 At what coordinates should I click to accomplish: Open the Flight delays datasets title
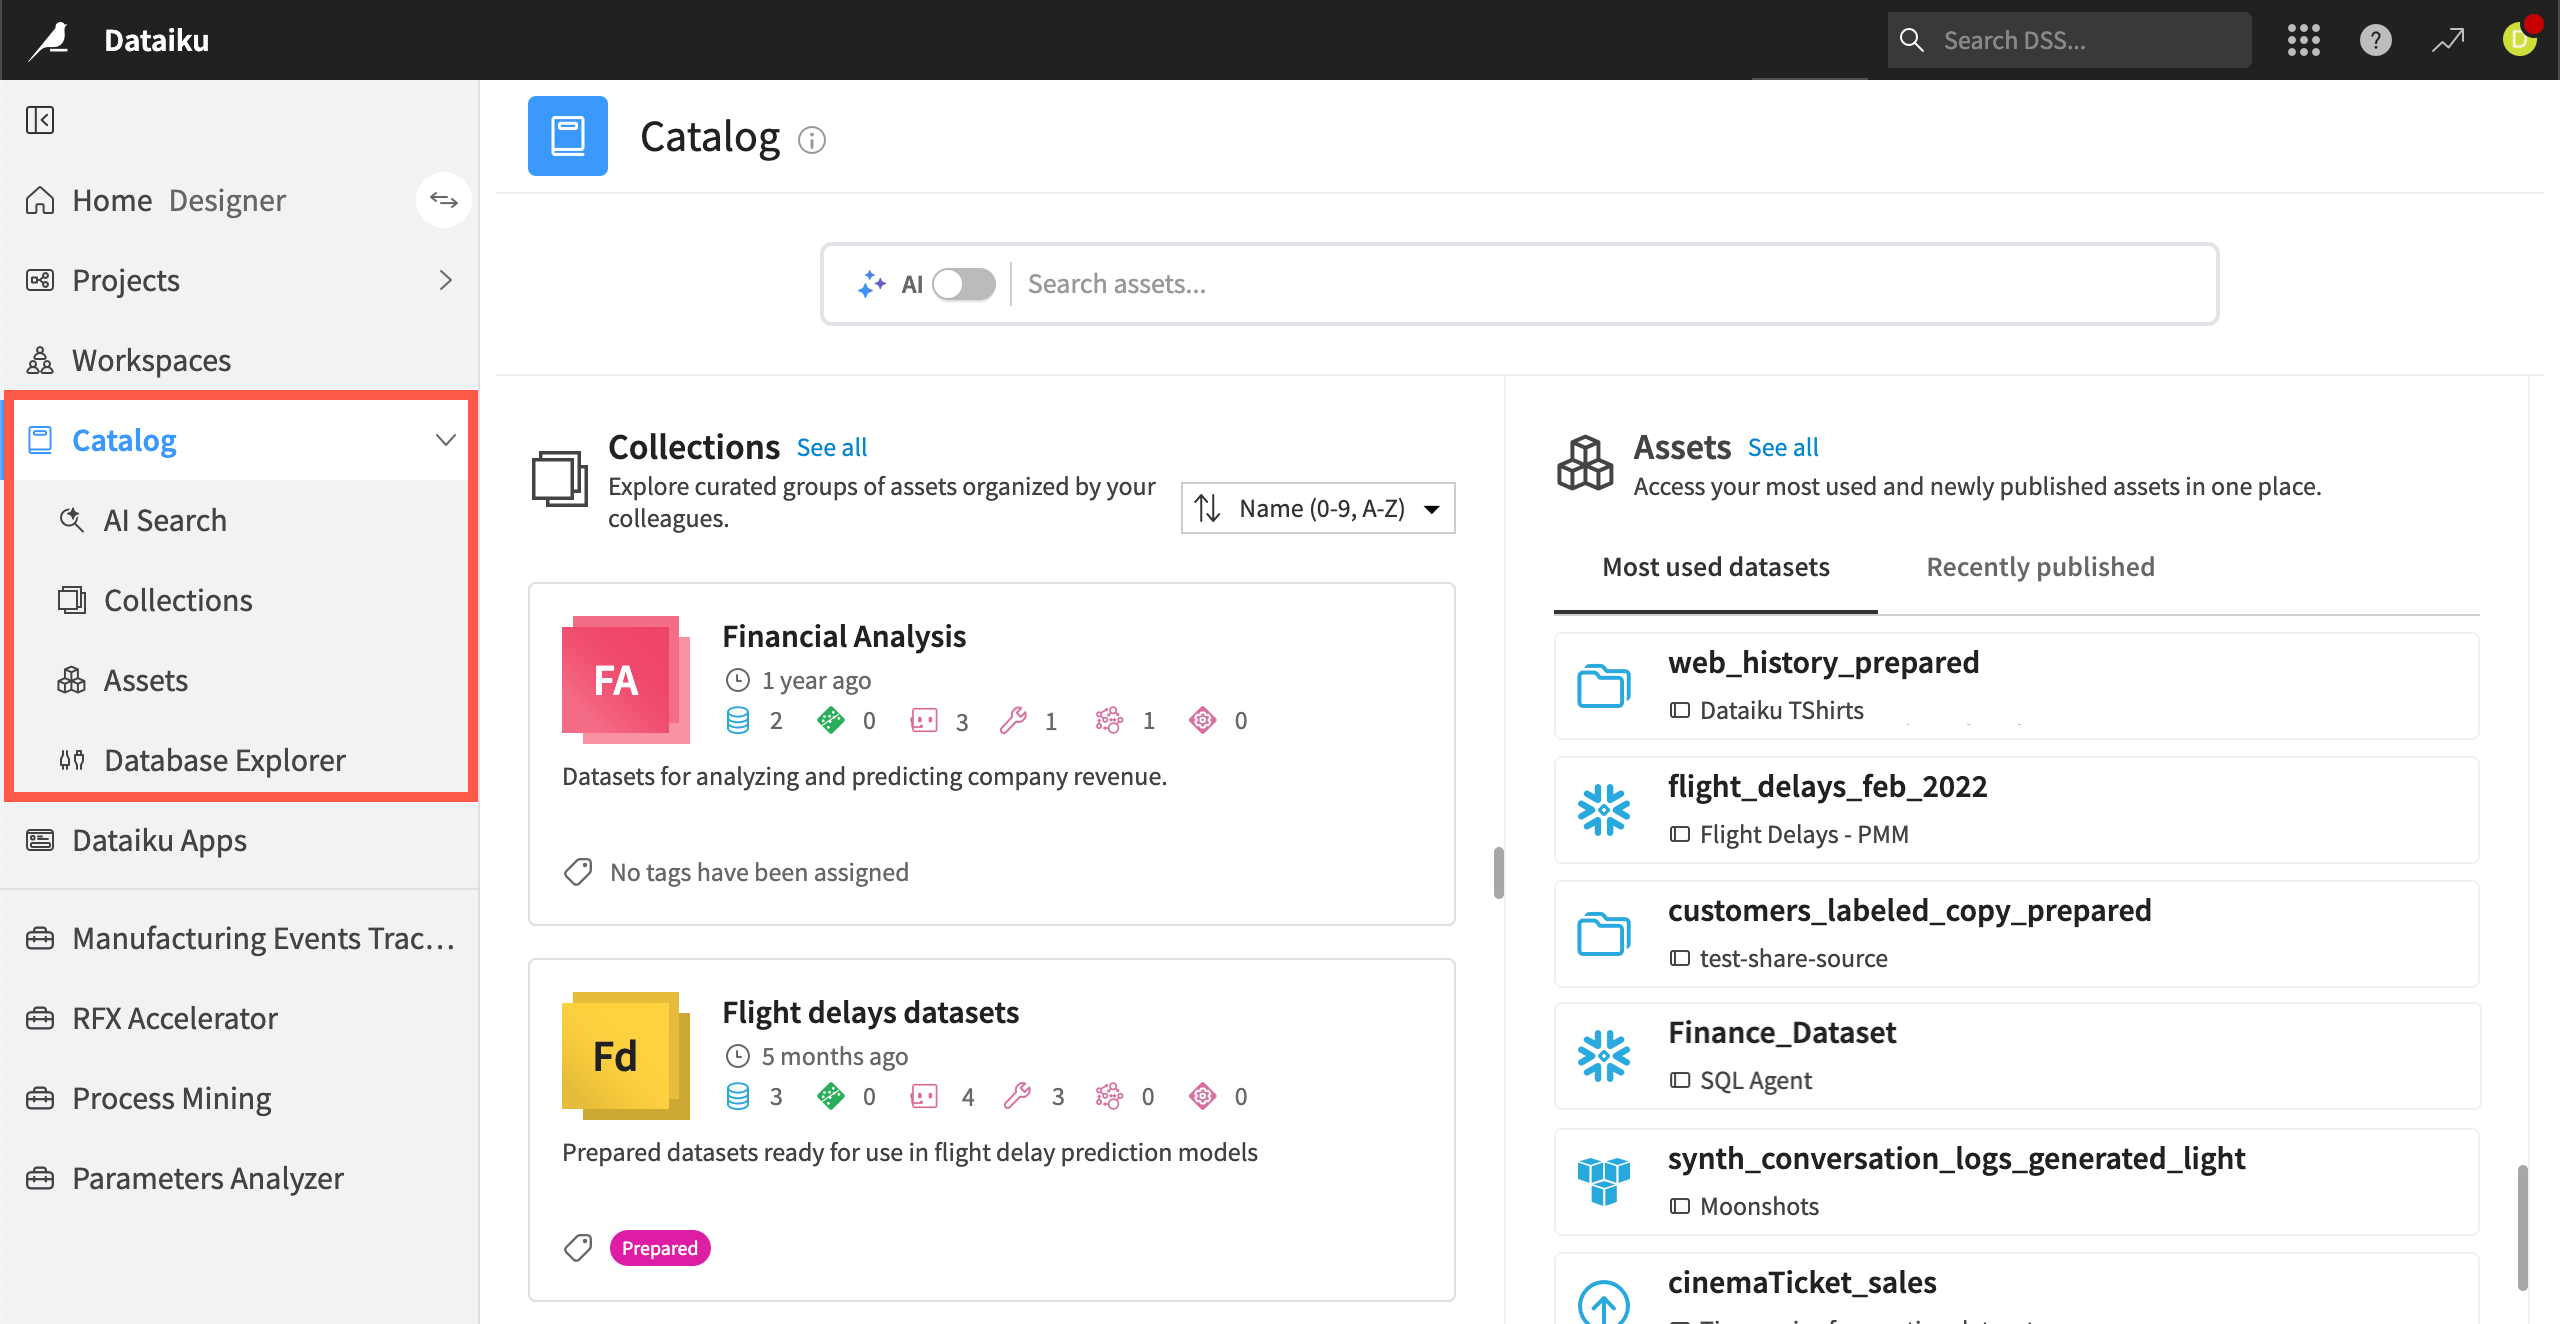[870, 1012]
